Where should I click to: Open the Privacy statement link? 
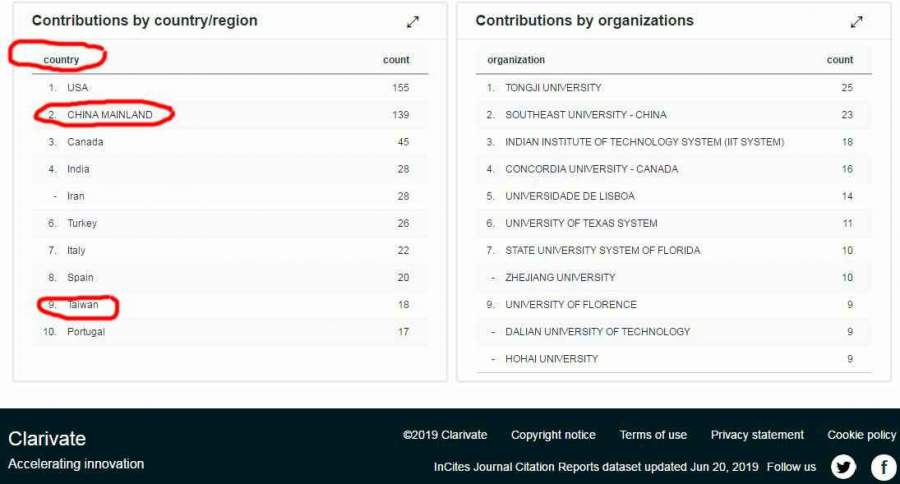point(757,435)
